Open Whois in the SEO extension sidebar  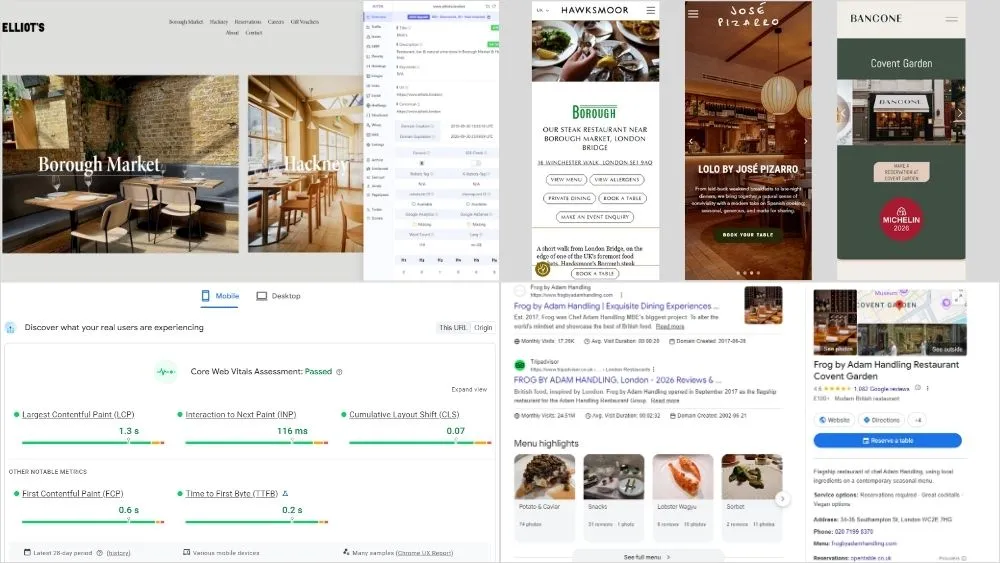[x=375, y=125]
